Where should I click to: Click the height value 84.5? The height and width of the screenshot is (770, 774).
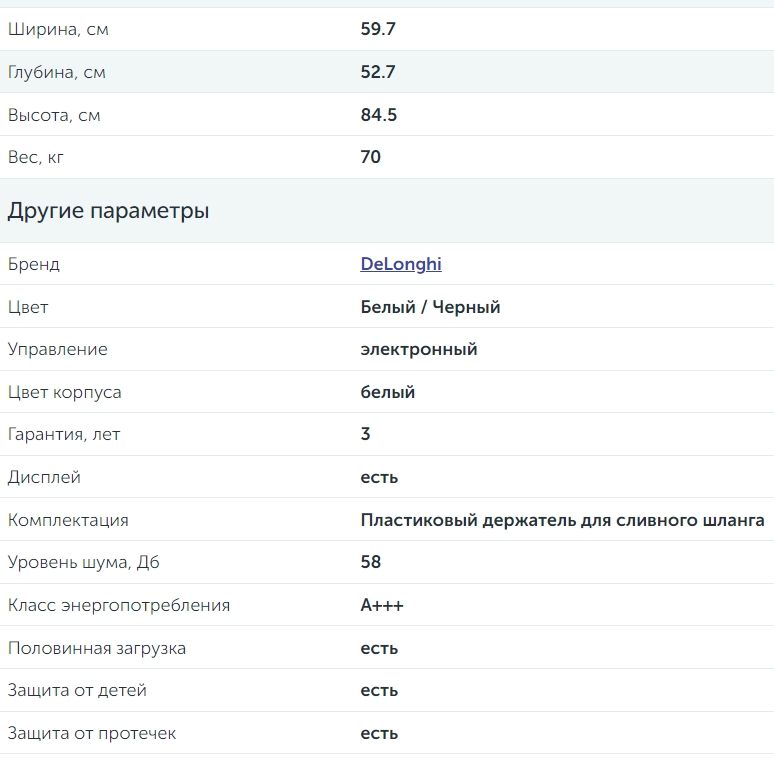tap(379, 115)
